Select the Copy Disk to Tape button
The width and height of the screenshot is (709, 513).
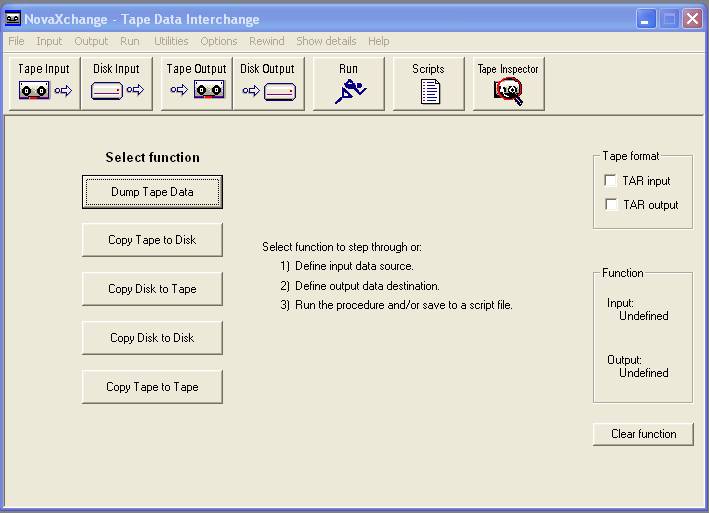[152, 289]
